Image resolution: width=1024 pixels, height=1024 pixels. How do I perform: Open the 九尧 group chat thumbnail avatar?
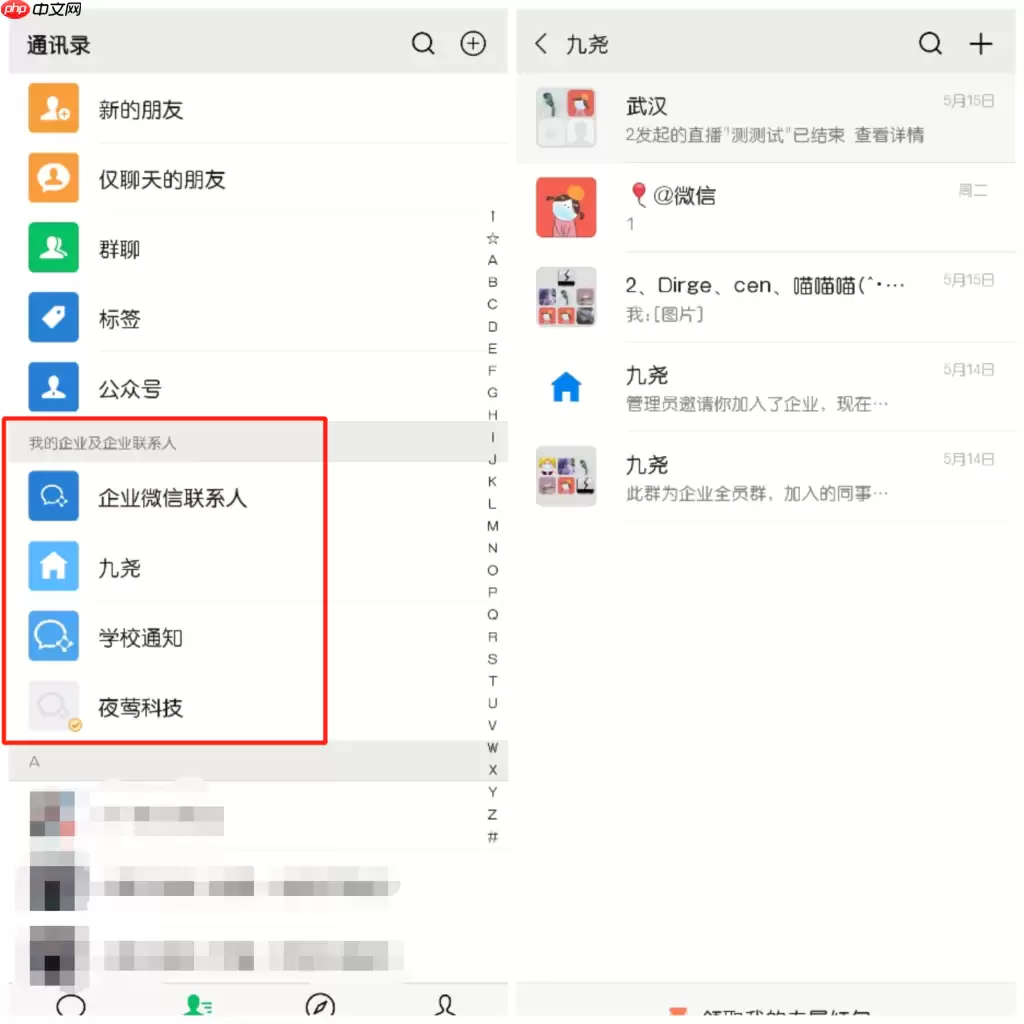click(x=566, y=476)
